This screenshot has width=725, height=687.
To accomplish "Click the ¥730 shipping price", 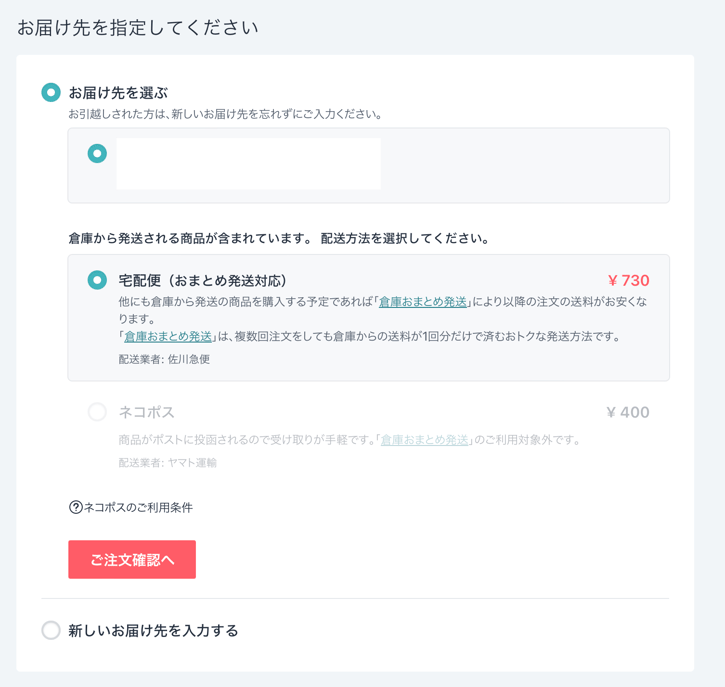I will (x=628, y=281).
